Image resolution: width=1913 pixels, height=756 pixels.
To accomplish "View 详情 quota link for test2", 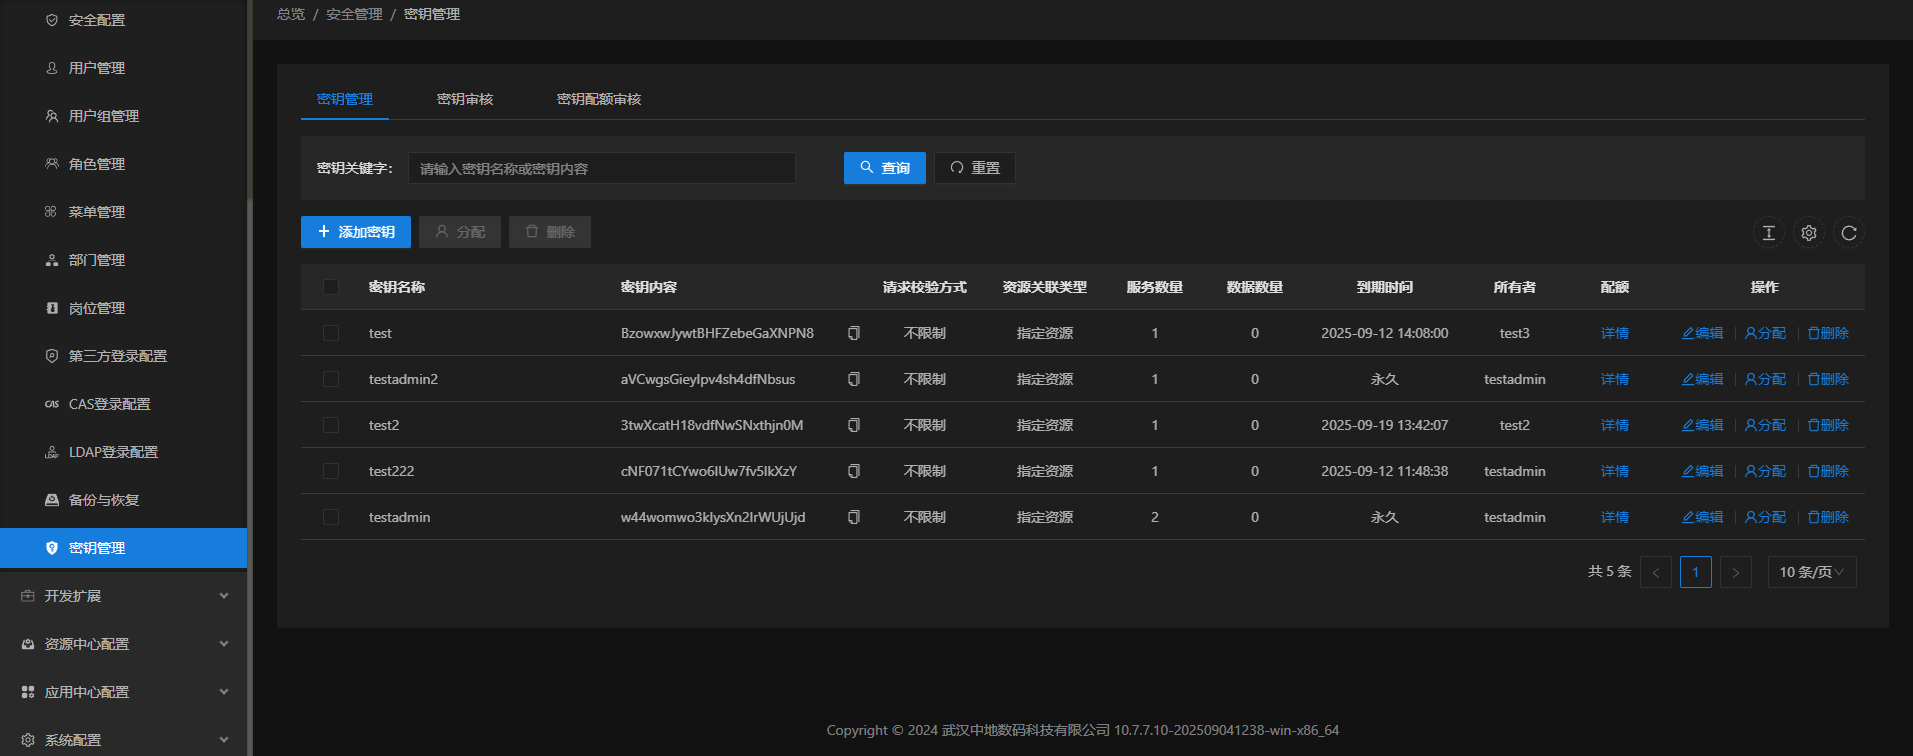I will 1614,425.
